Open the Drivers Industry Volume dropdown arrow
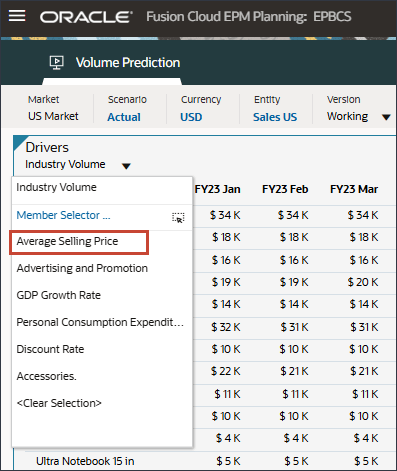 click(x=126, y=166)
